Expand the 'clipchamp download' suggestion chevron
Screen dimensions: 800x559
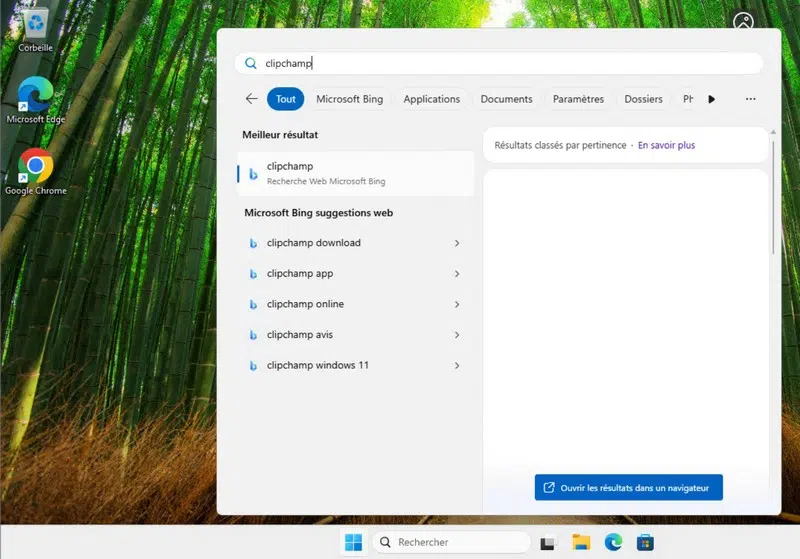(x=457, y=243)
